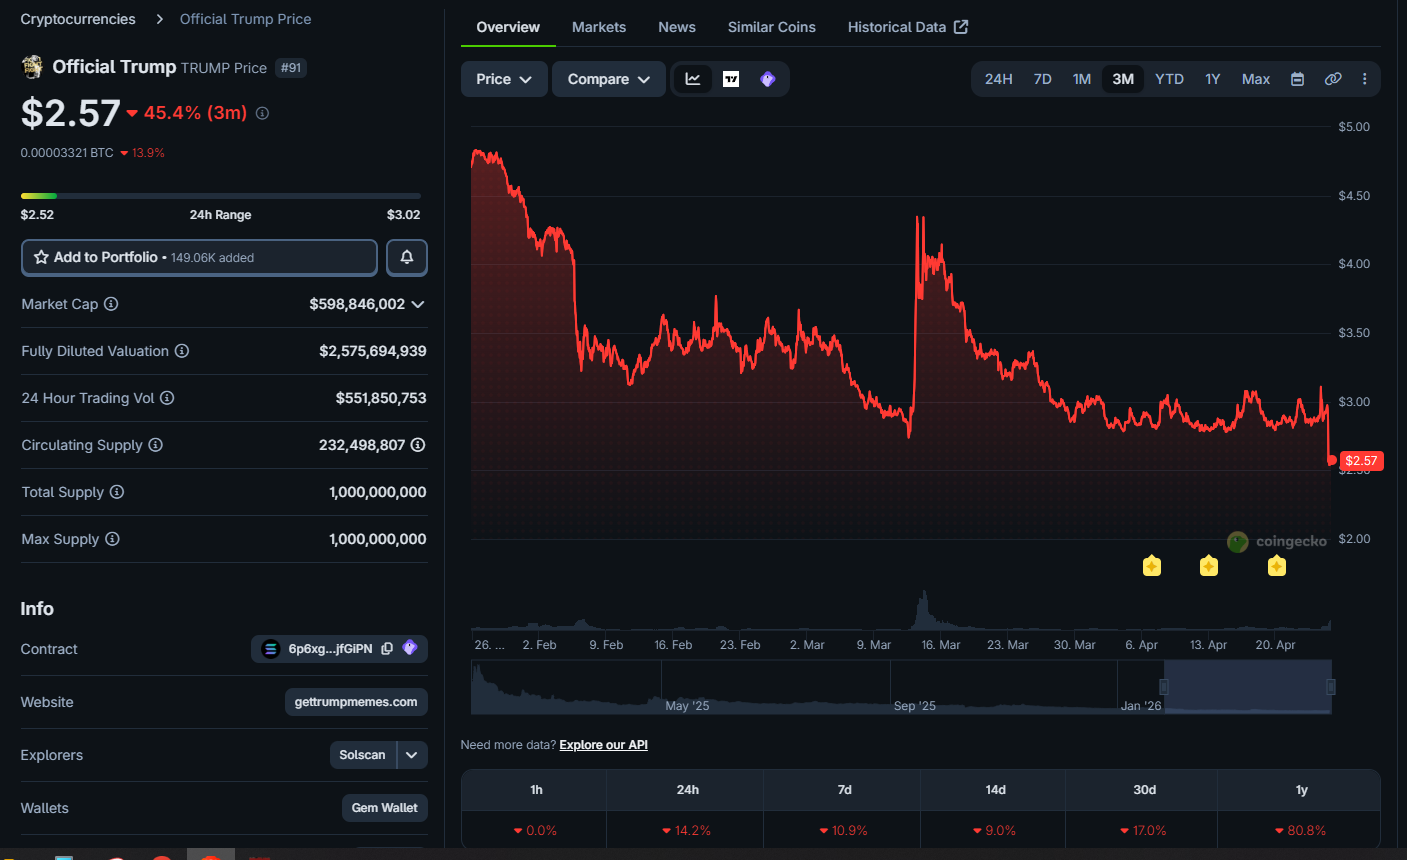Show Total Supply info tooltip
Image resolution: width=1407 pixels, height=860 pixels.
pyautogui.click(x=117, y=492)
